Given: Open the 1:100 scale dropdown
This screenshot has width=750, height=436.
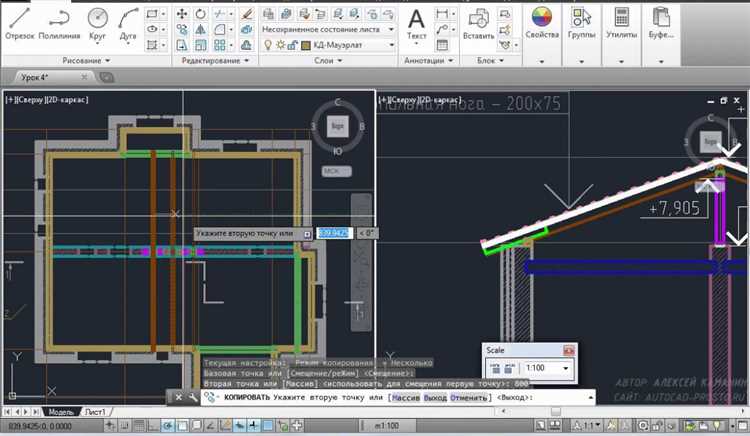Looking at the screenshot, I should click(x=565, y=369).
